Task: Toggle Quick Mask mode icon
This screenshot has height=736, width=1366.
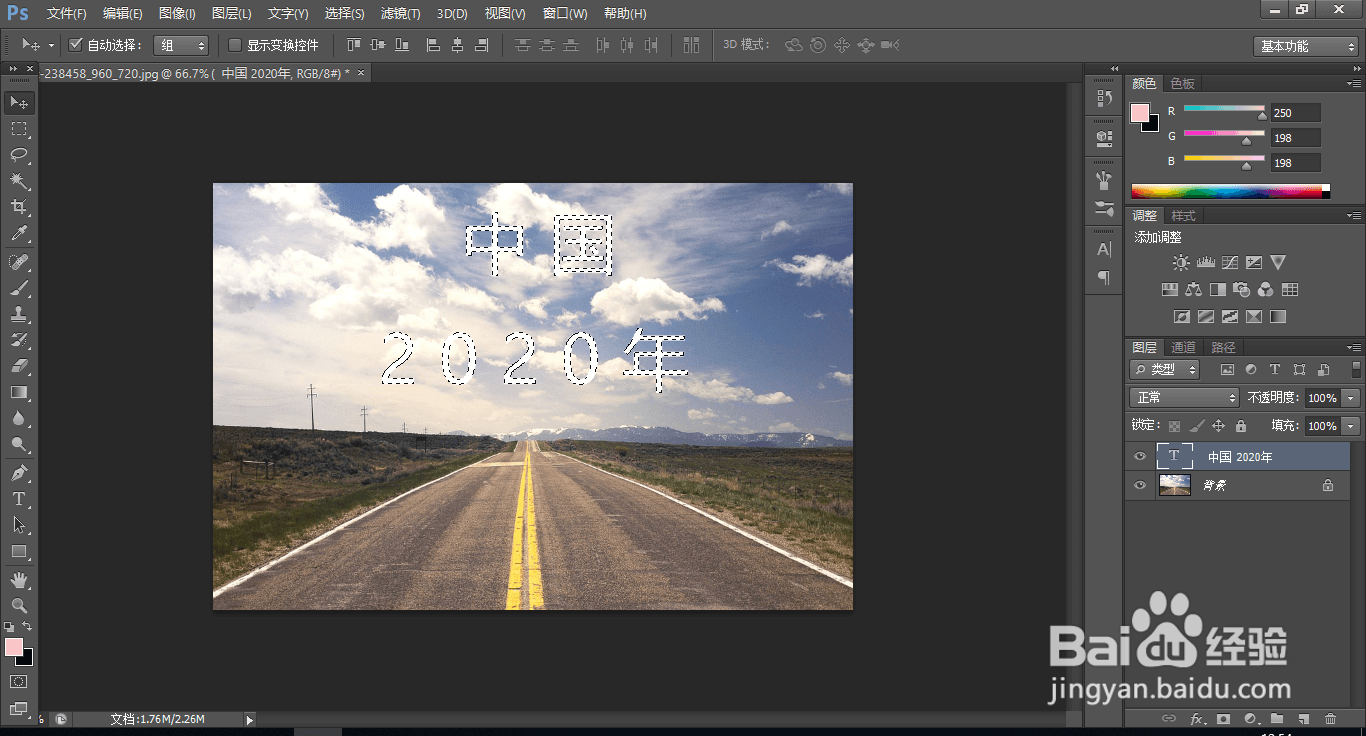Action: (19, 682)
